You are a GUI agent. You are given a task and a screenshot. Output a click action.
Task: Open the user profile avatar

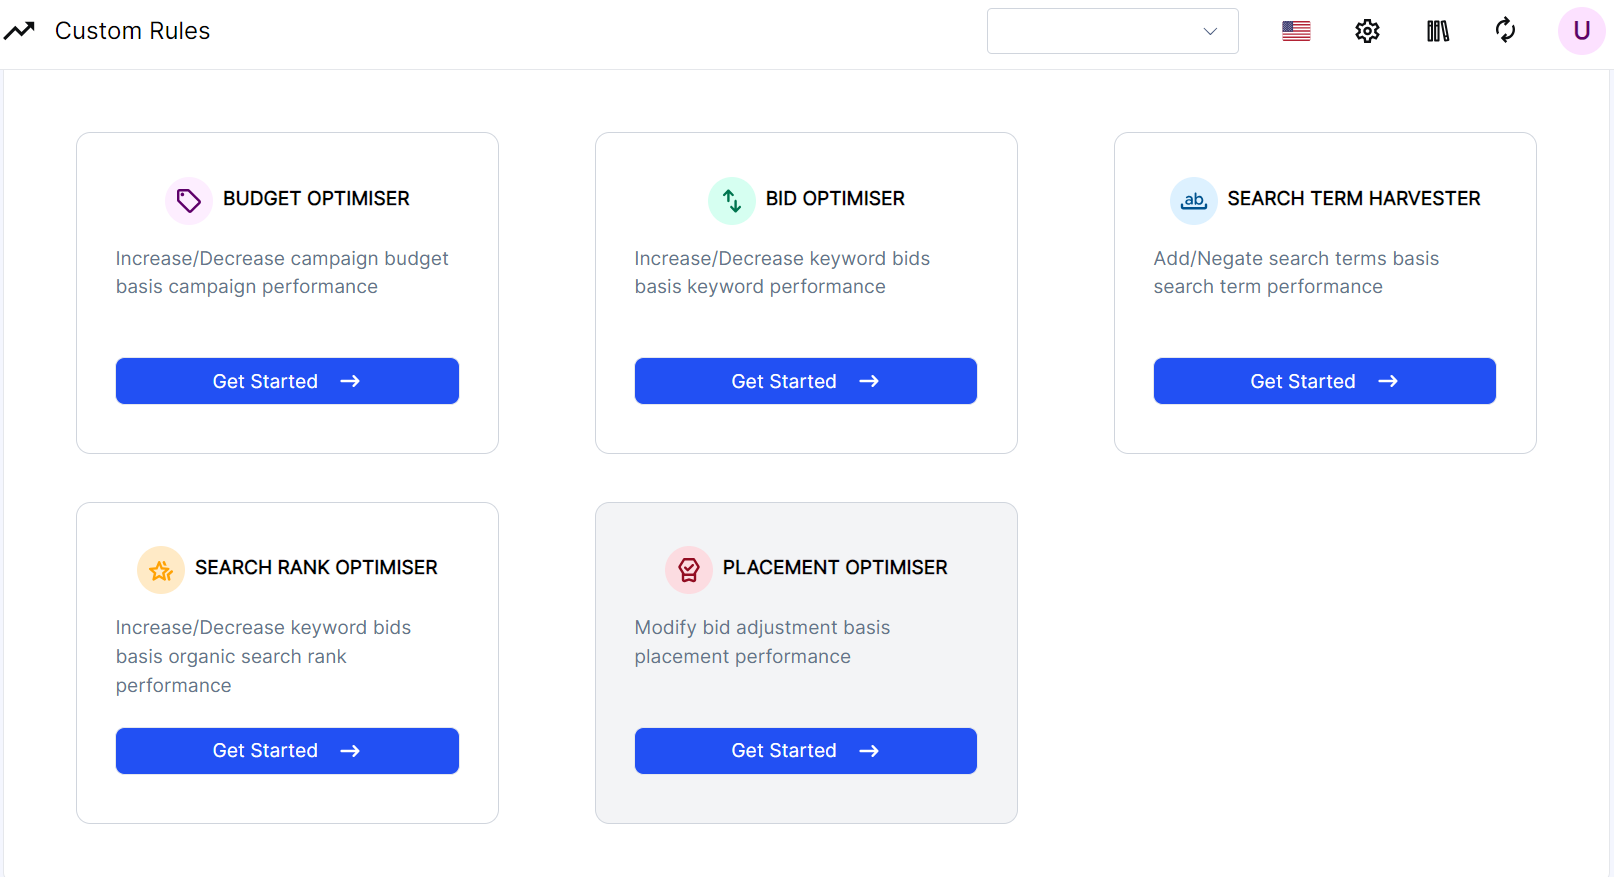[1581, 31]
